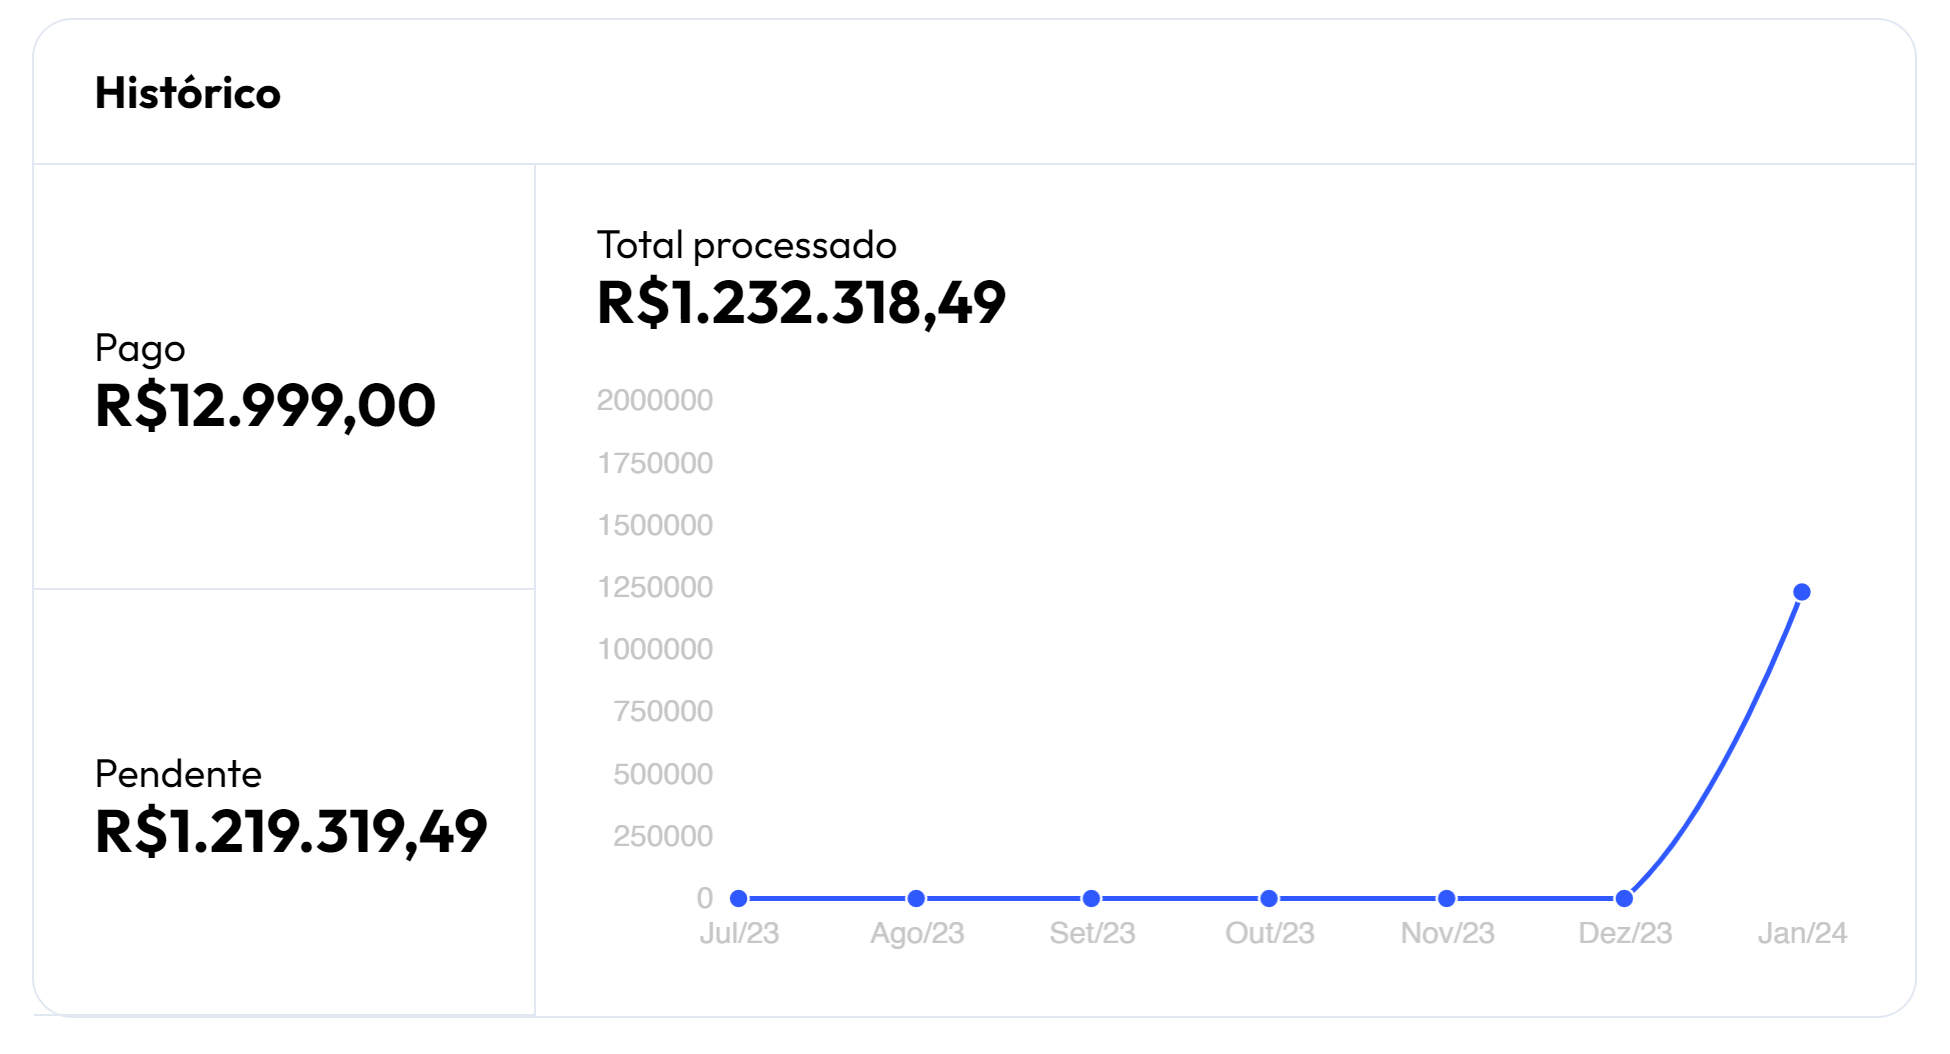
Task: Click the Jan/24 data point on chart
Action: pos(1802,592)
